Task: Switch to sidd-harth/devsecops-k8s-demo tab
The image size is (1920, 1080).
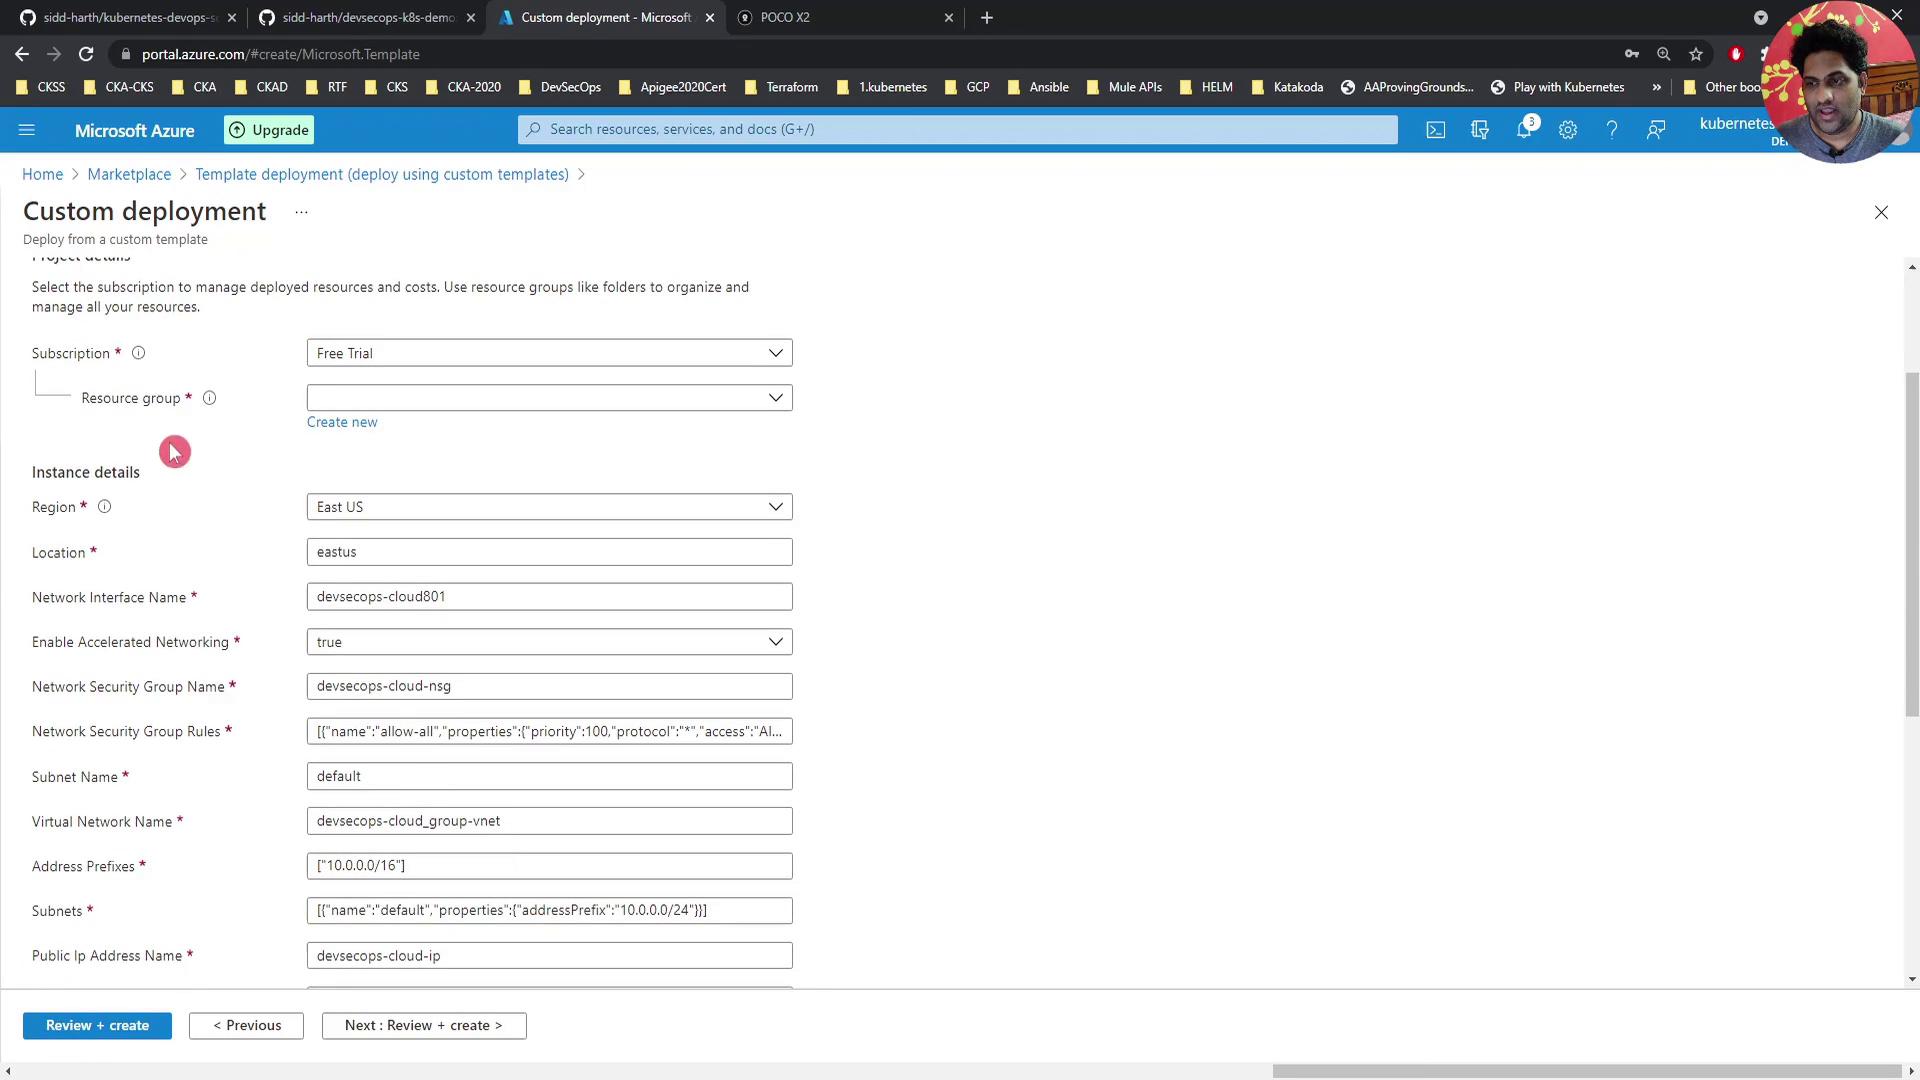Action: click(x=365, y=18)
